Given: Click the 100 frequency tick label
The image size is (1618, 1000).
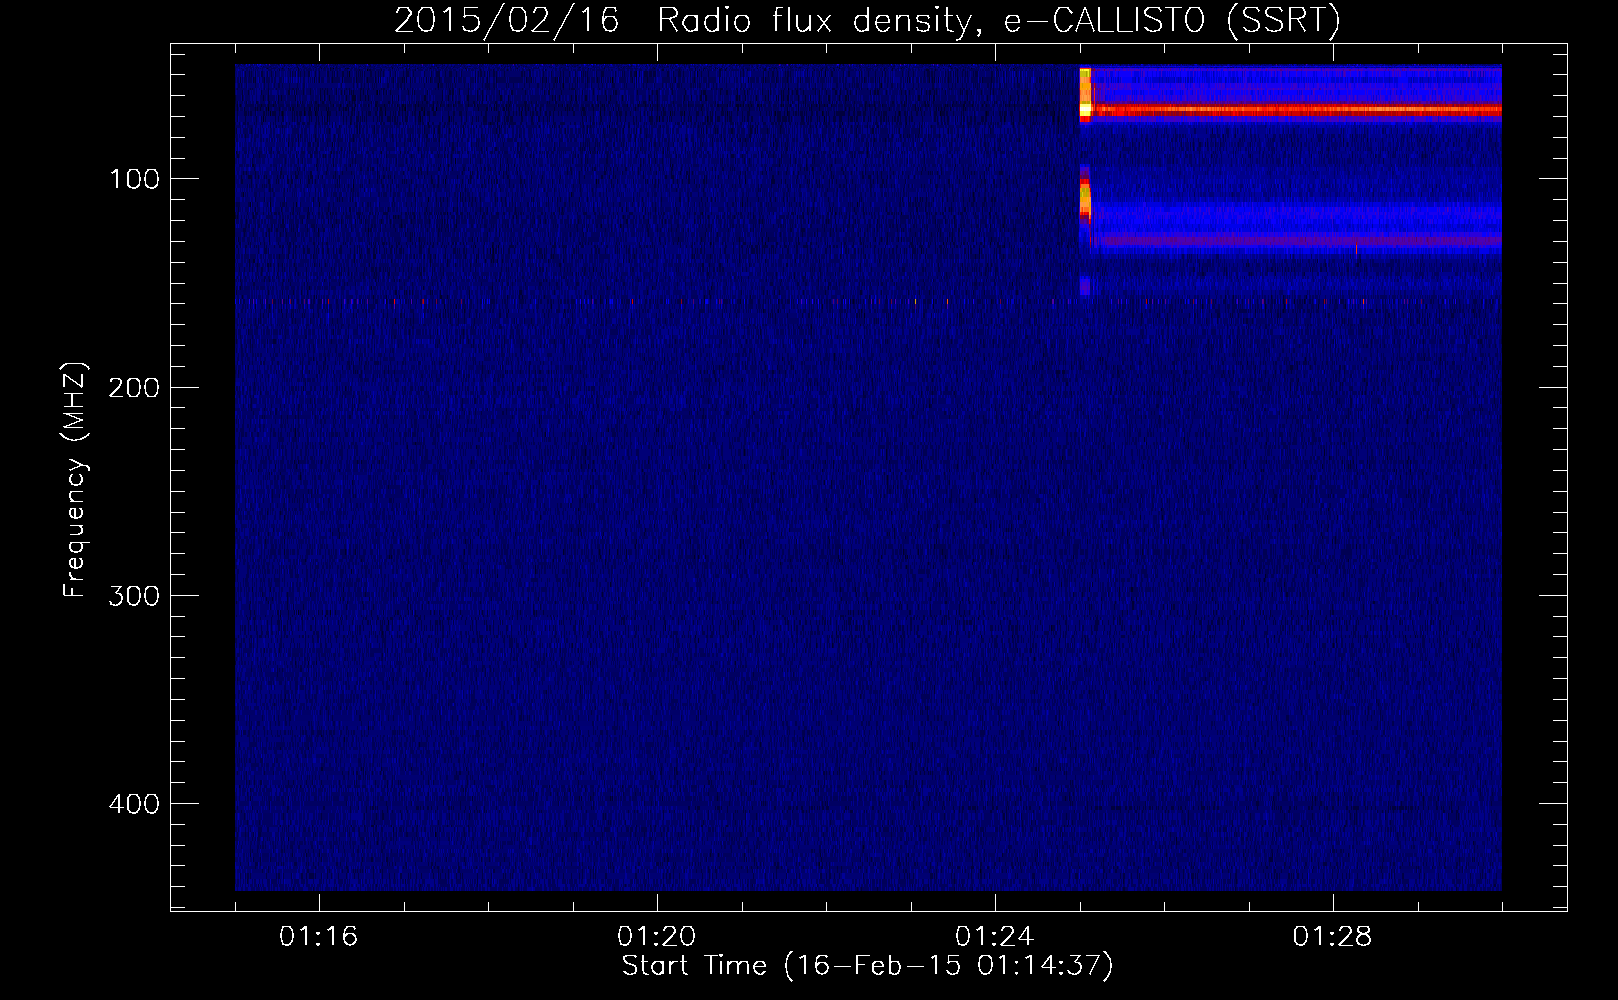Looking at the screenshot, I should [135, 179].
